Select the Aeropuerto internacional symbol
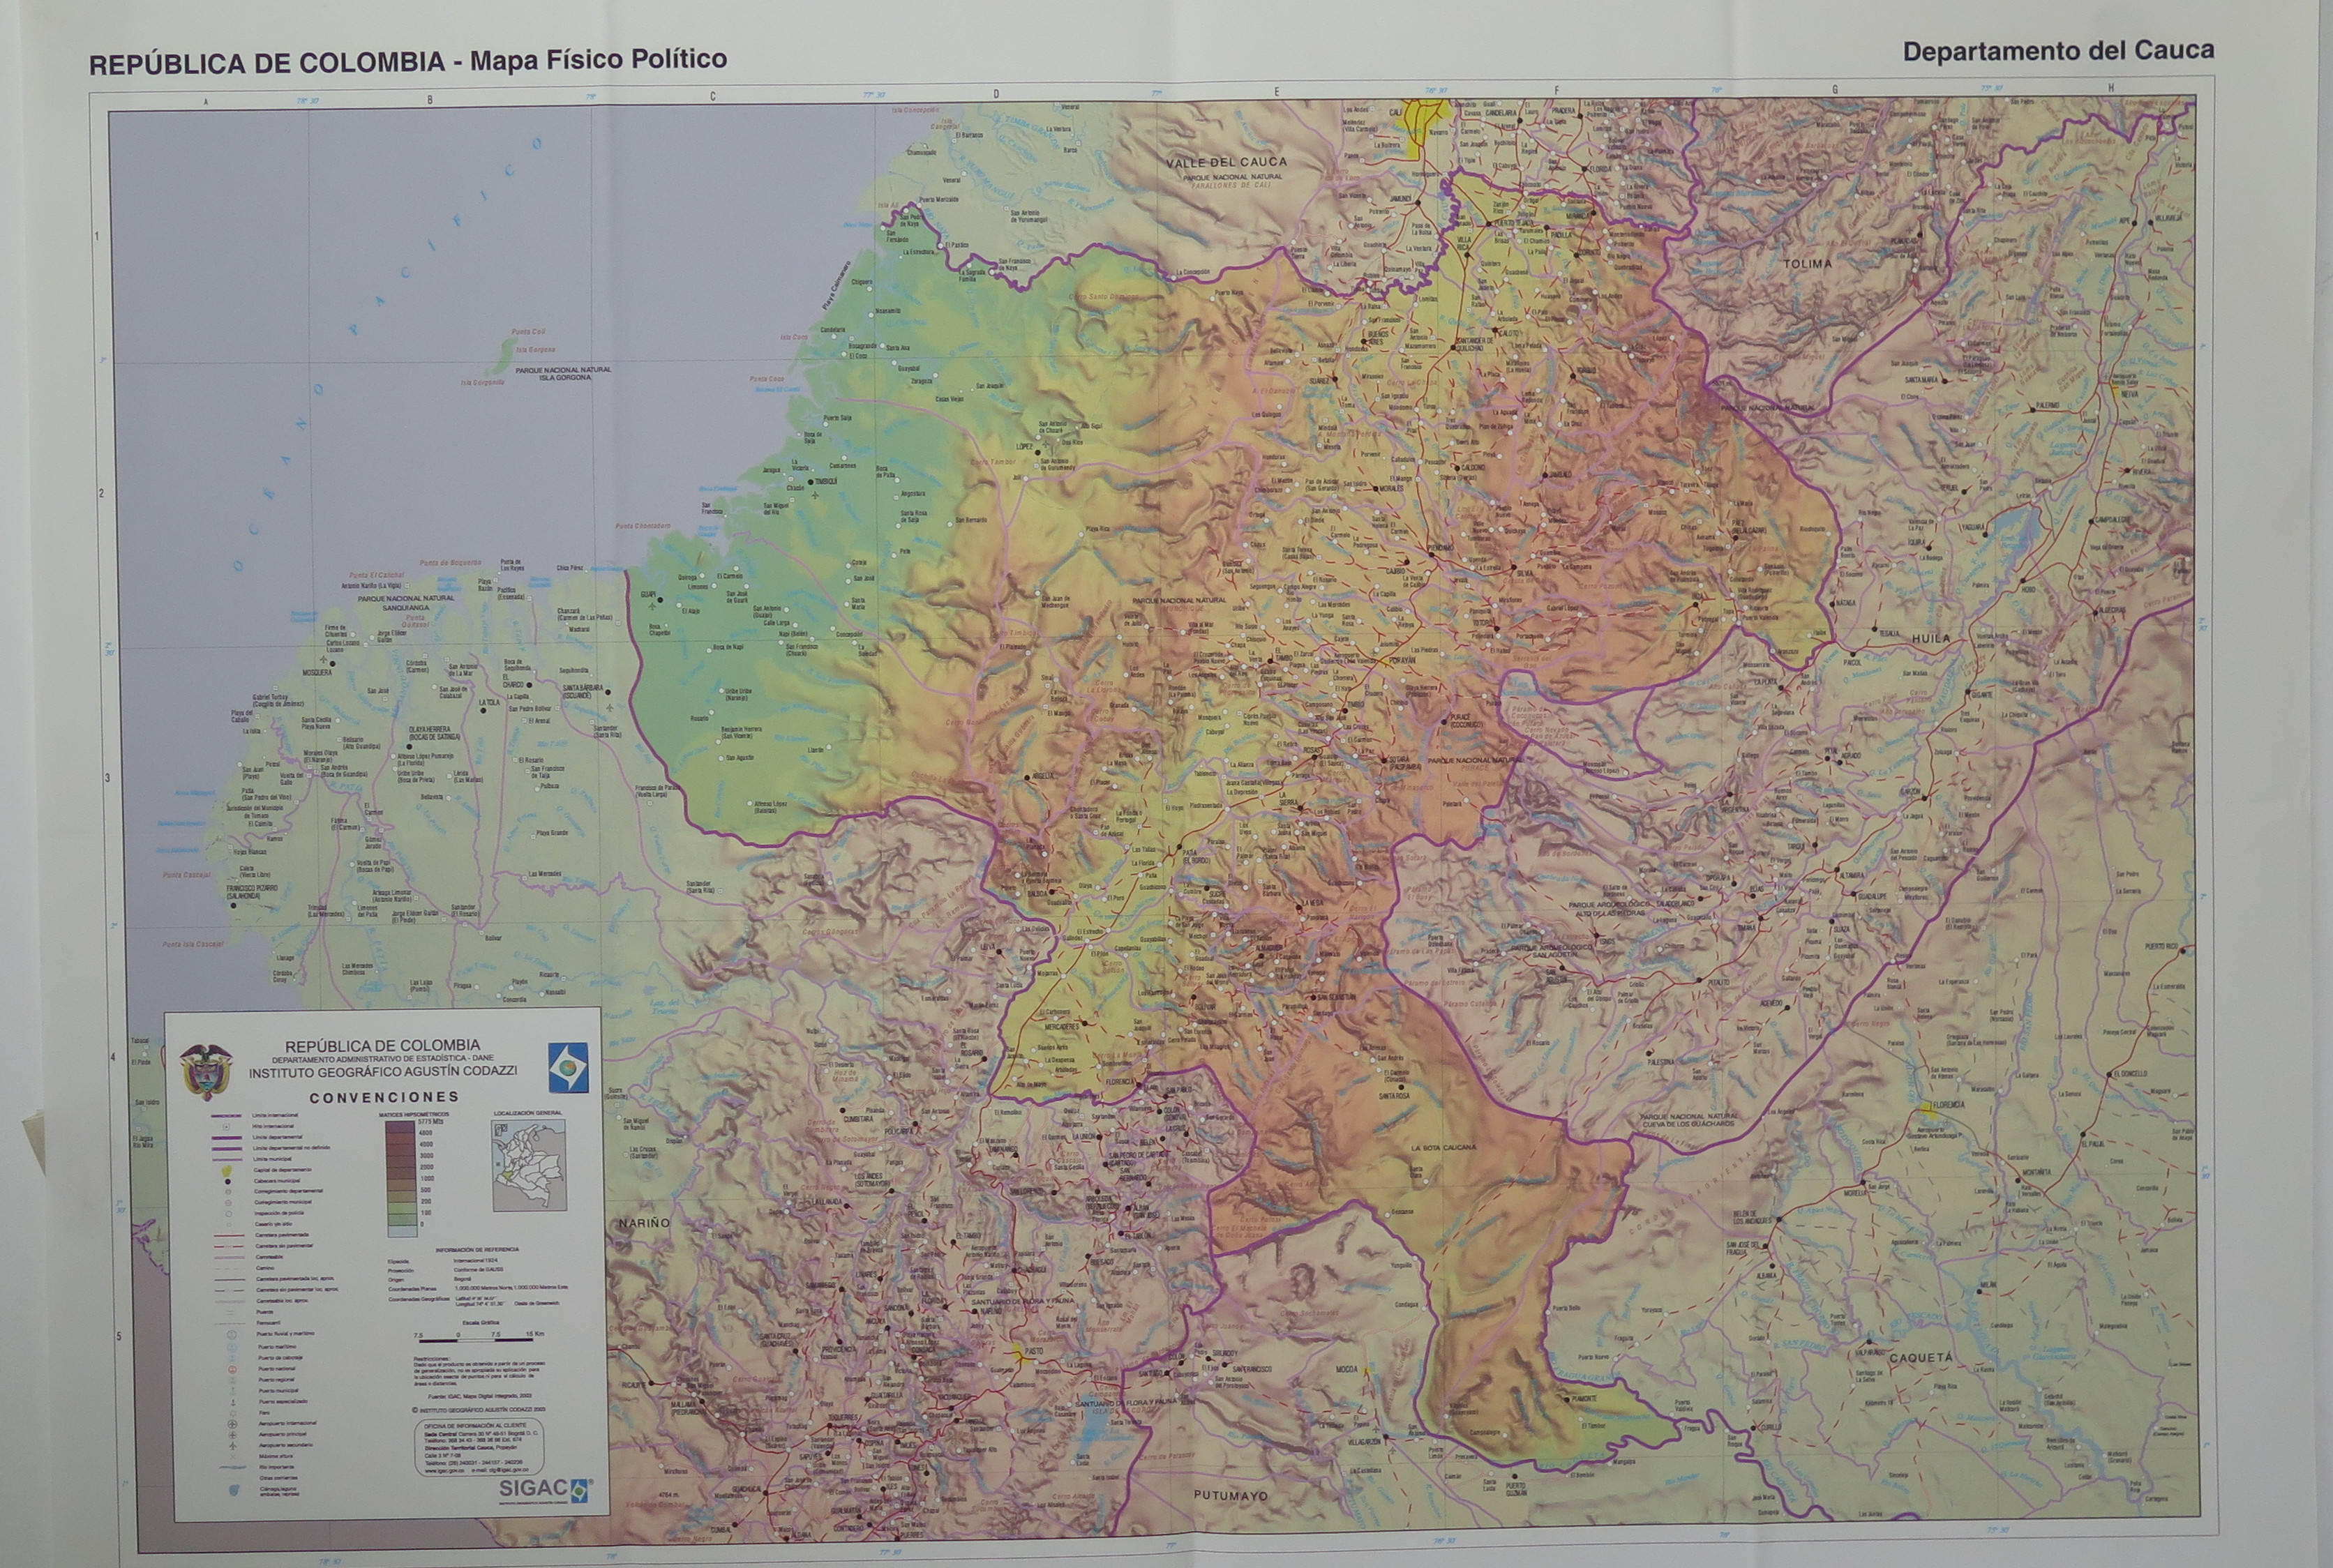This screenshot has height=1568, width=2333. point(233,1424)
